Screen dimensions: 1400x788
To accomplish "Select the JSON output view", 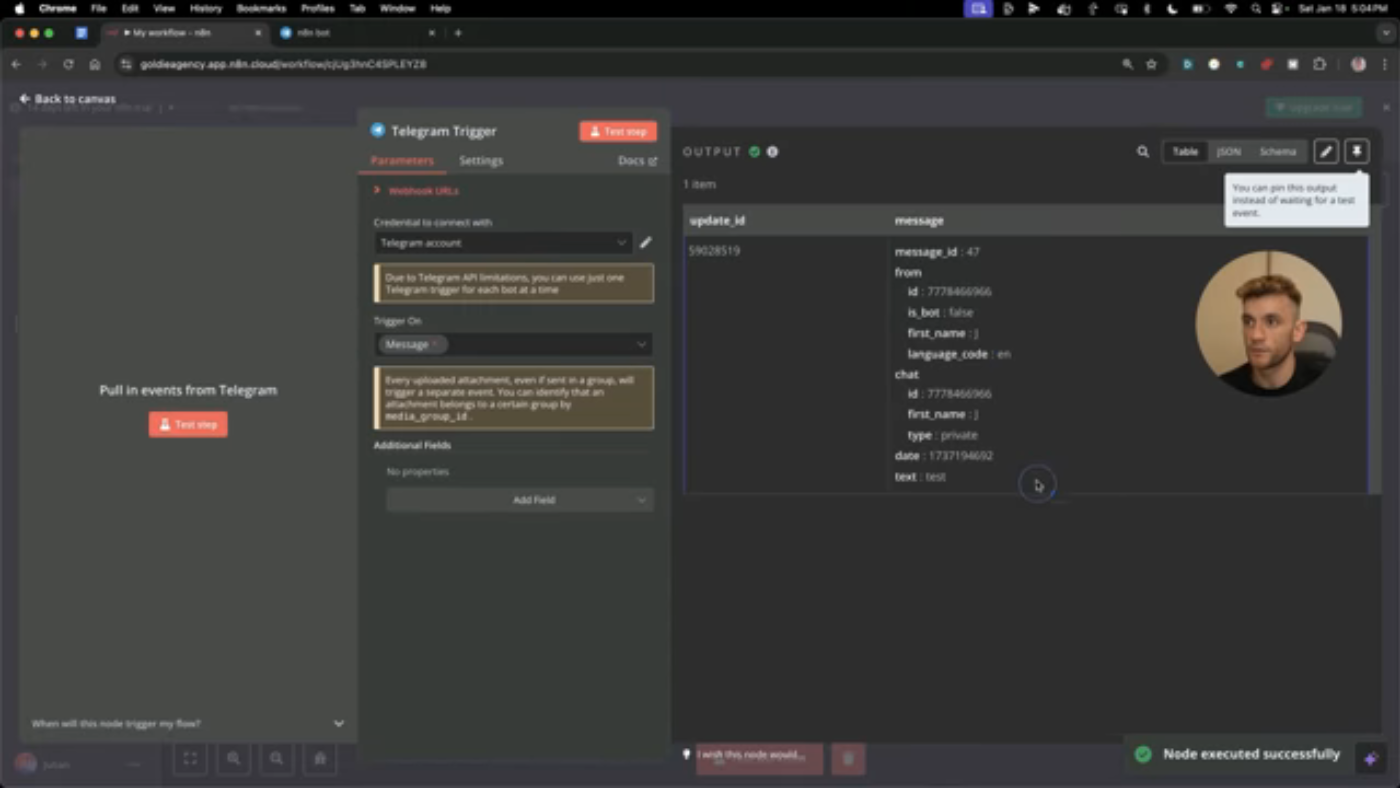I will point(1228,152).
